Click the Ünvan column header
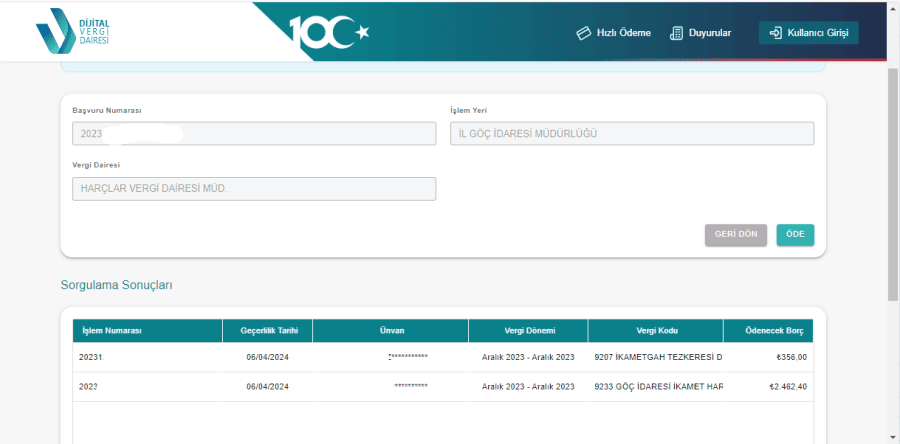The height and width of the screenshot is (444, 900). [405, 331]
